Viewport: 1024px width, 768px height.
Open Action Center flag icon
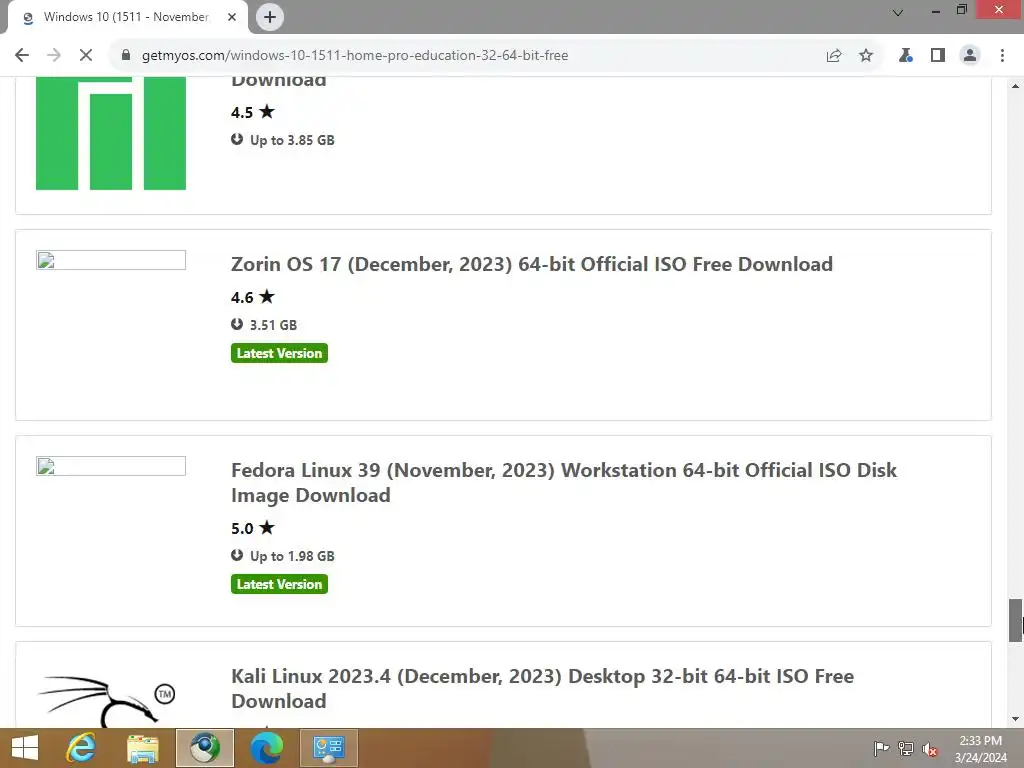(x=881, y=749)
